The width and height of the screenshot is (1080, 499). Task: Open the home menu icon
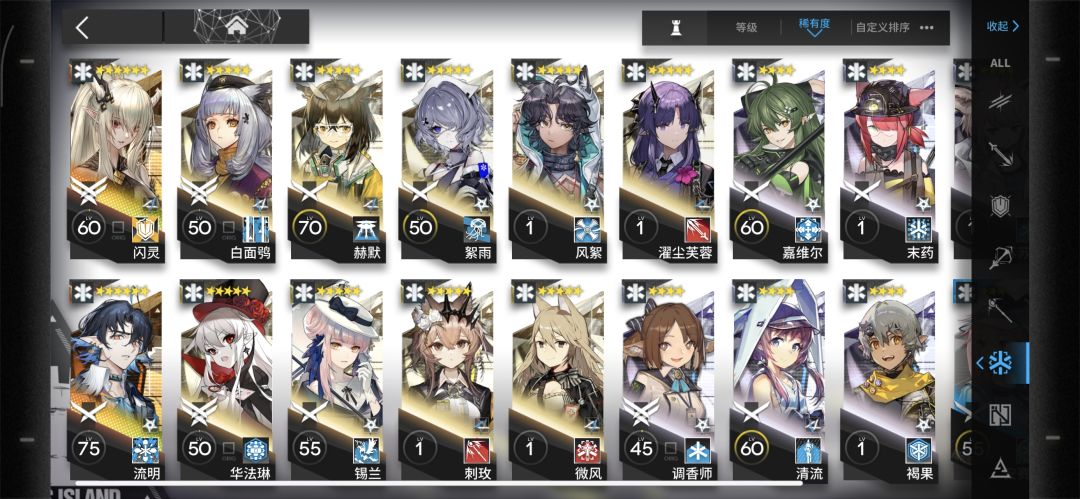click(236, 27)
